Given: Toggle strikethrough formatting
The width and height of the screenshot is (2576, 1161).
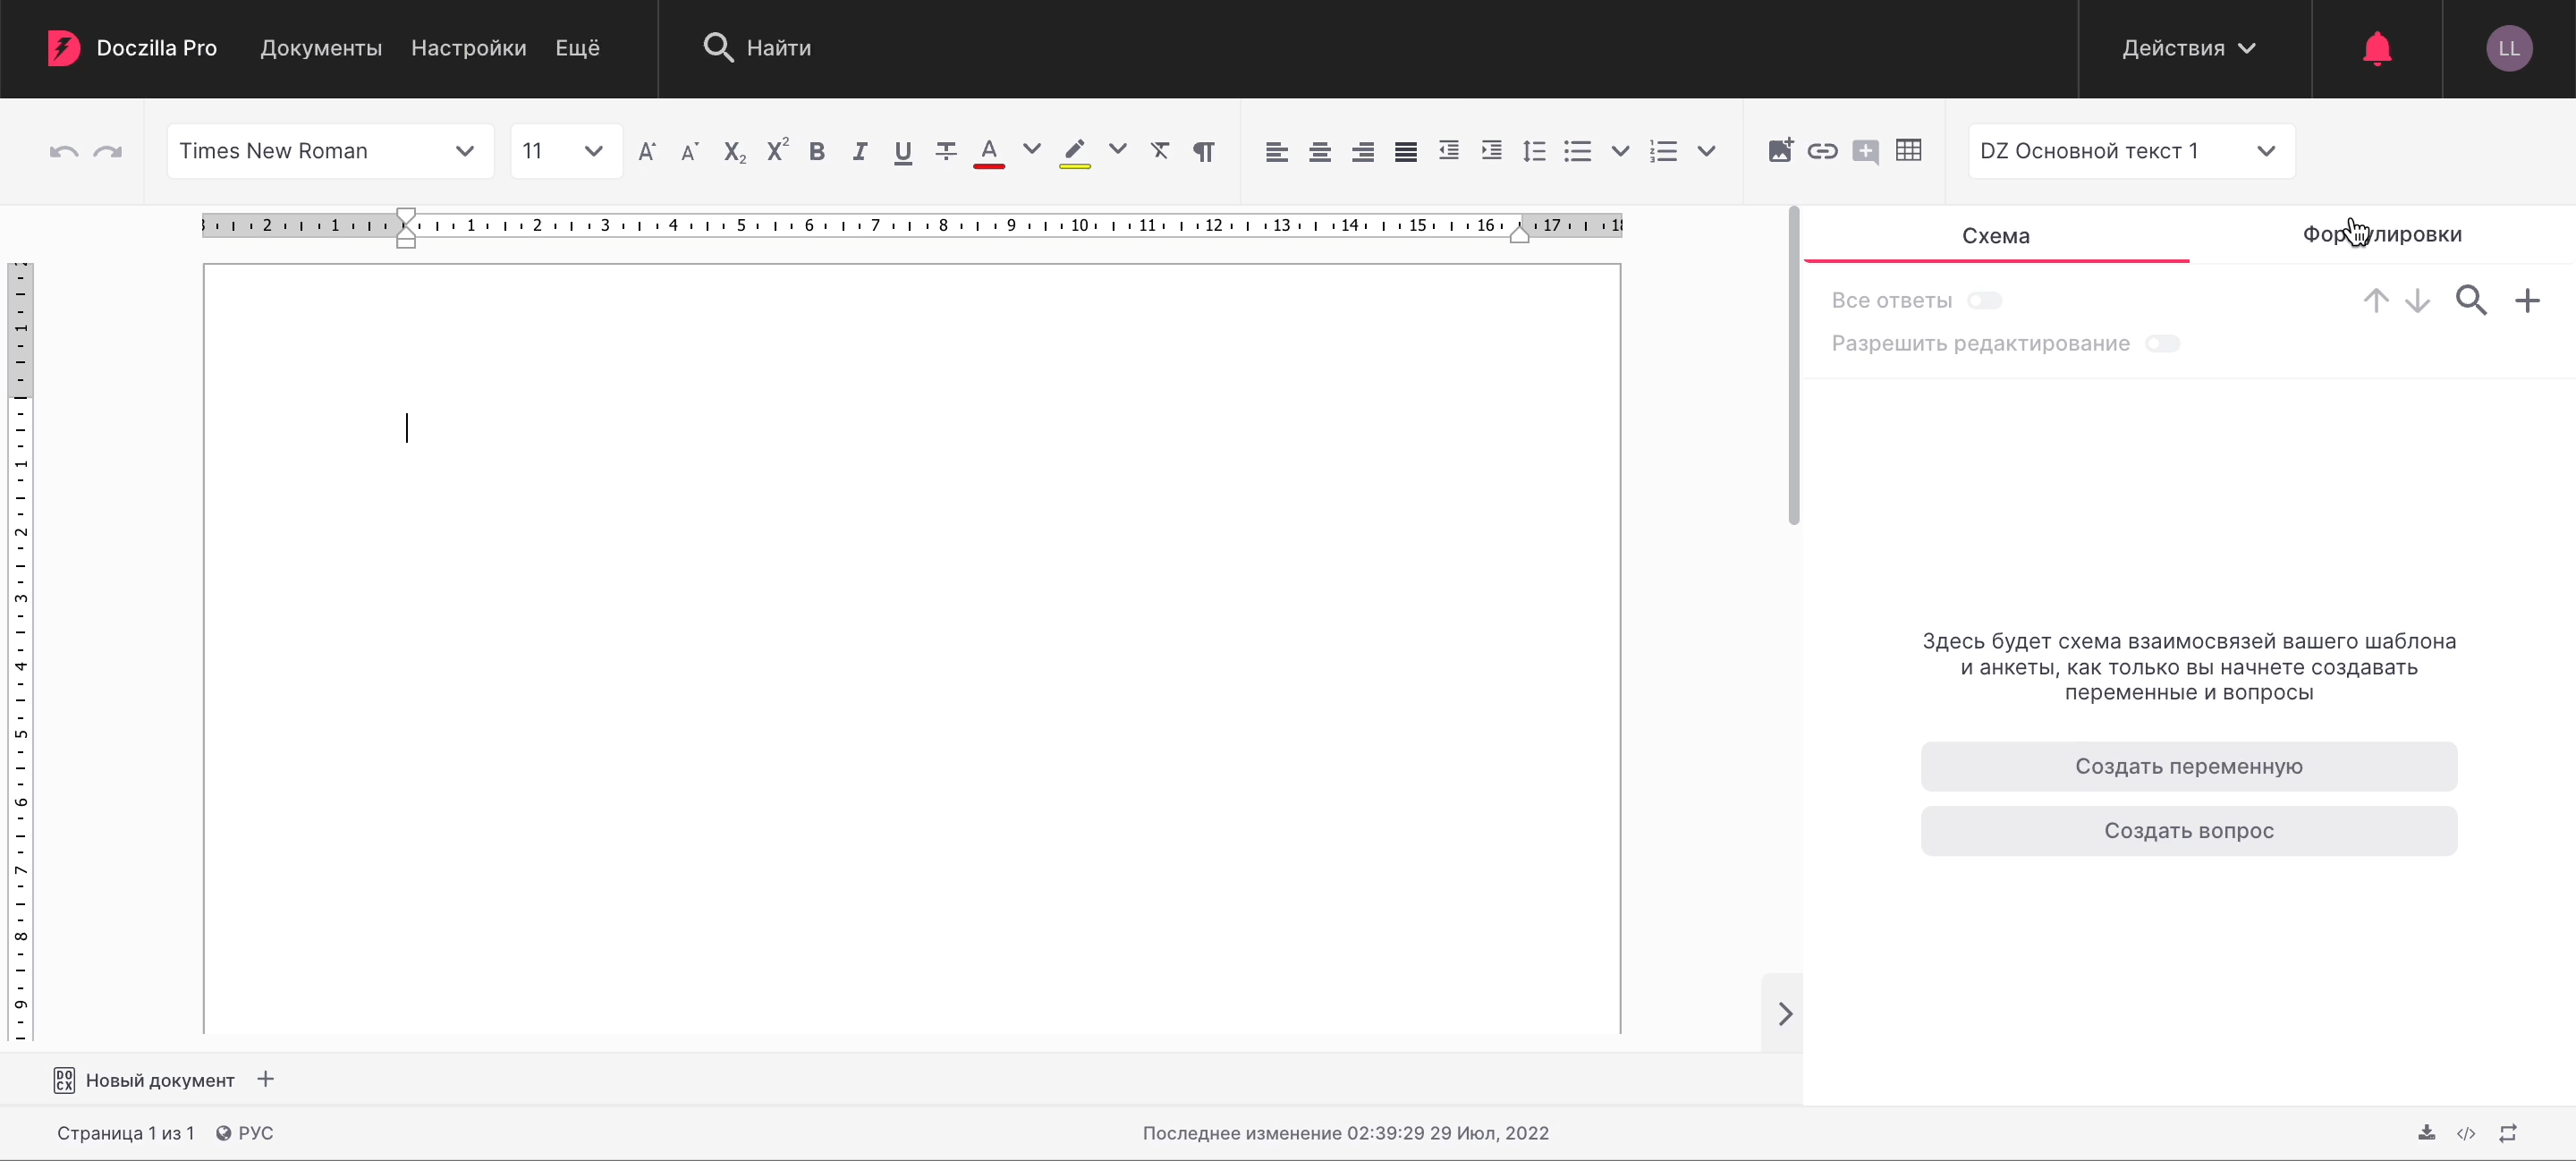Looking at the screenshot, I should tap(945, 151).
